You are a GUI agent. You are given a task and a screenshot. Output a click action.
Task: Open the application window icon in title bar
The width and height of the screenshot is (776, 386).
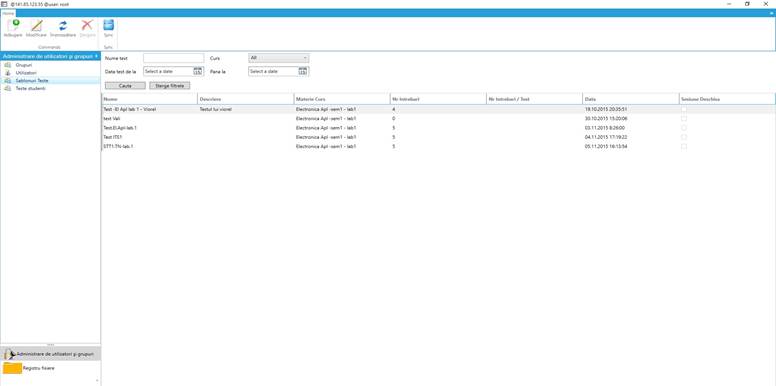point(4,4)
